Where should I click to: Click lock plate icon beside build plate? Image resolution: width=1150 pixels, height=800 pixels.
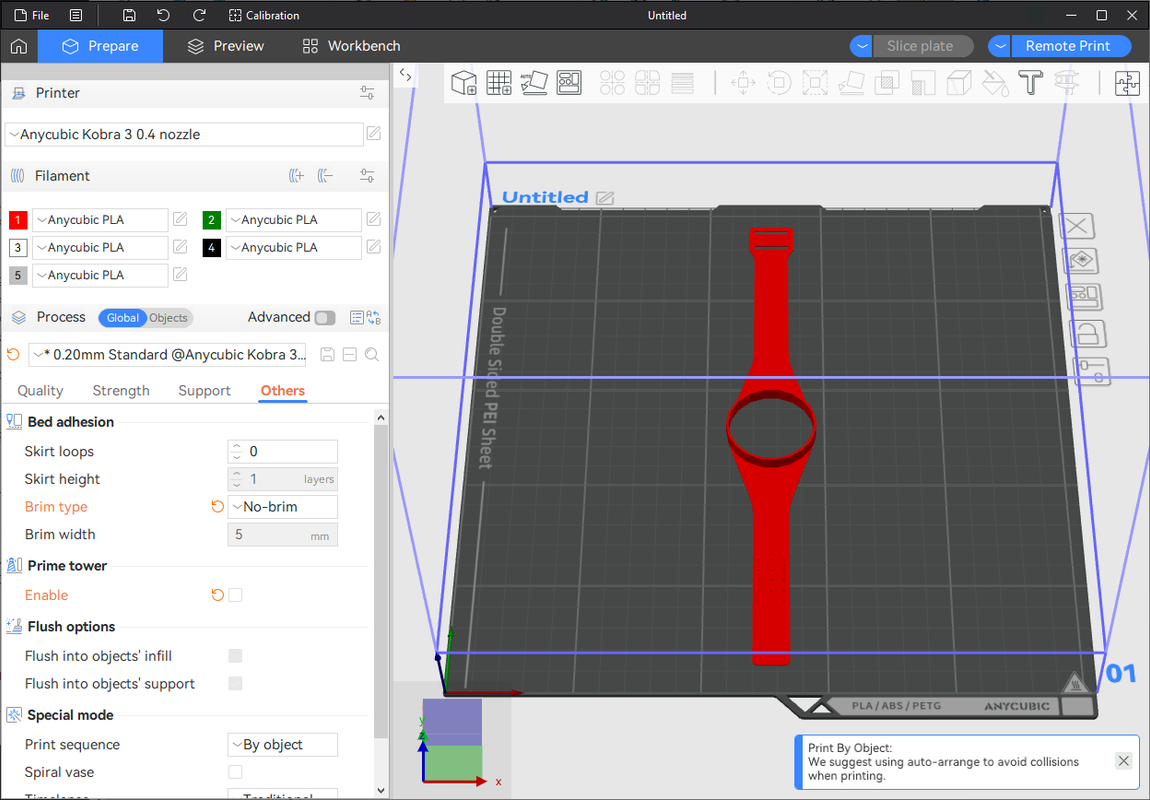[1087, 334]
